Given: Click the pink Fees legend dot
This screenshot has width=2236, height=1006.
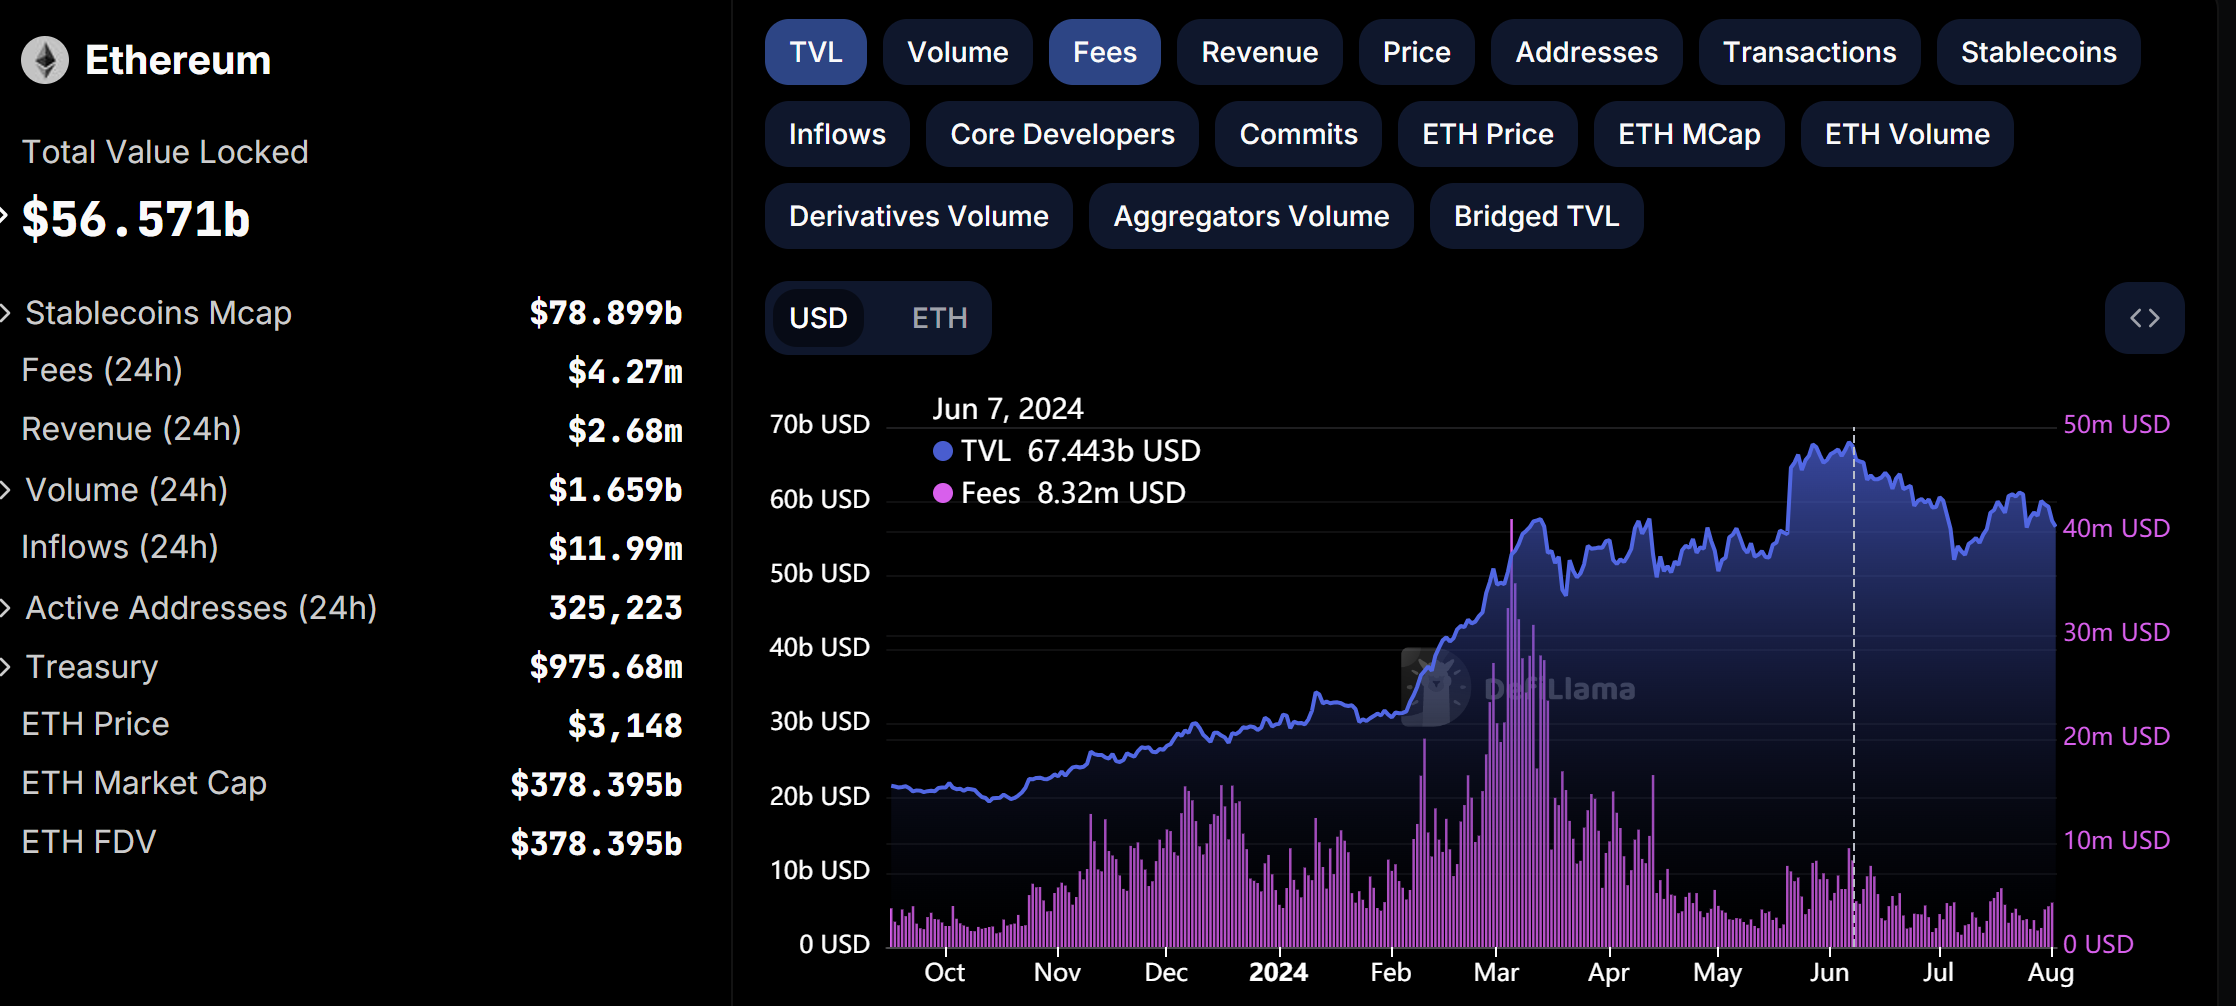Looking at the screenshot, I should coord(942,493).
